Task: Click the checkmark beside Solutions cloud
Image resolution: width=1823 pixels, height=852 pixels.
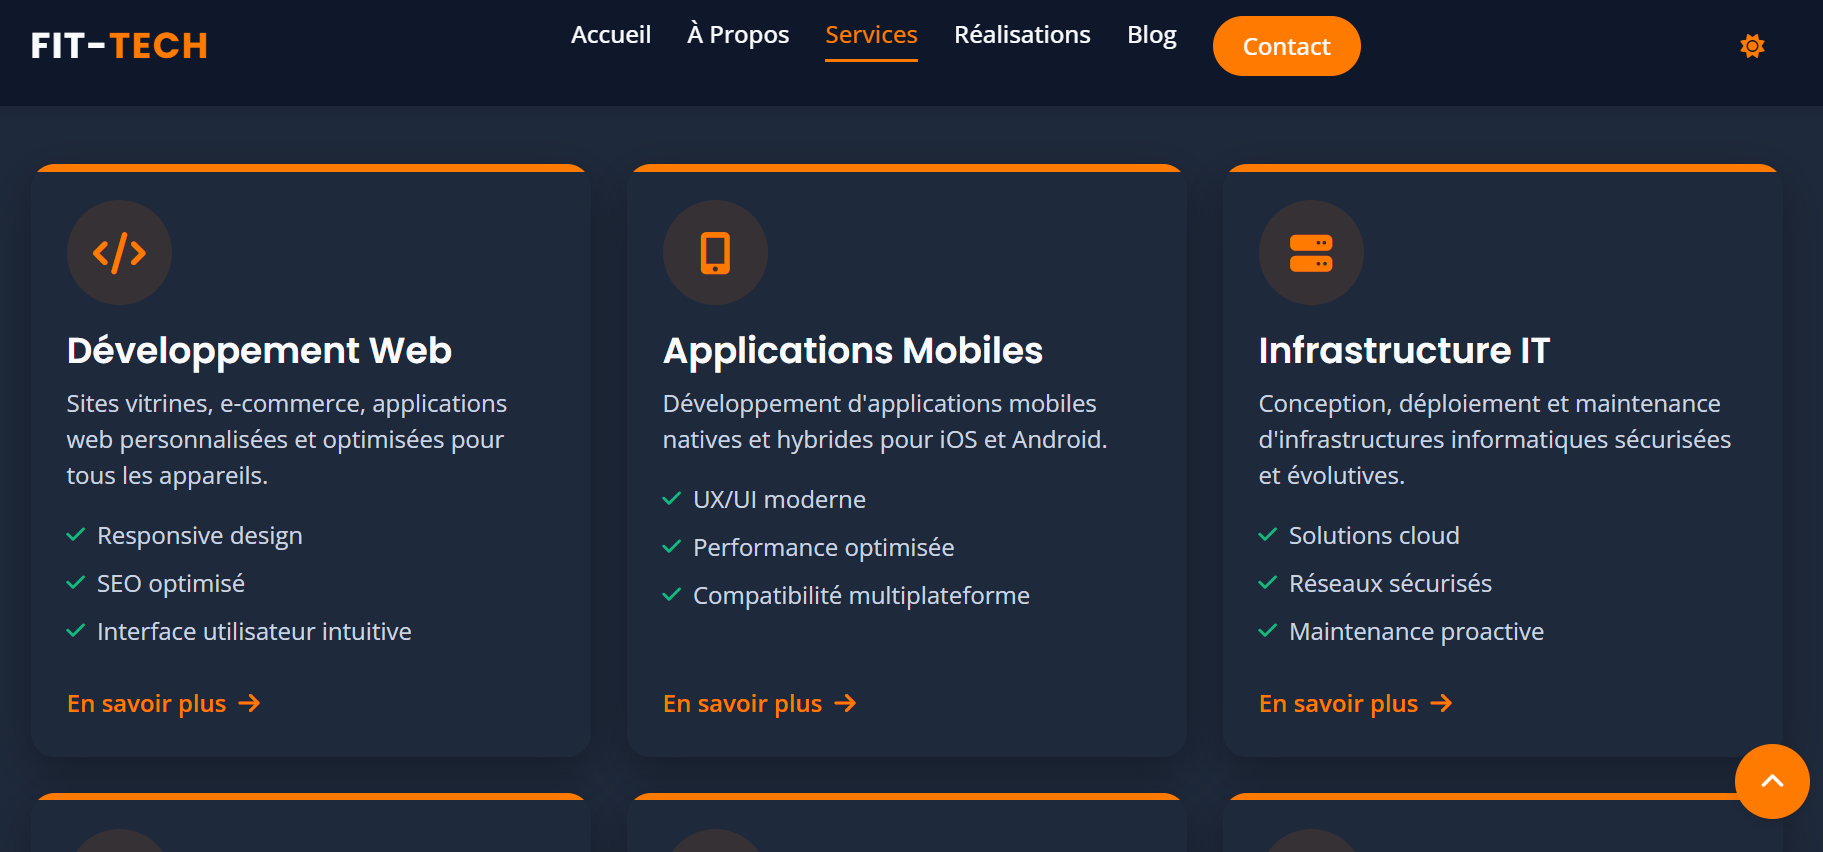Action: 1267,535
